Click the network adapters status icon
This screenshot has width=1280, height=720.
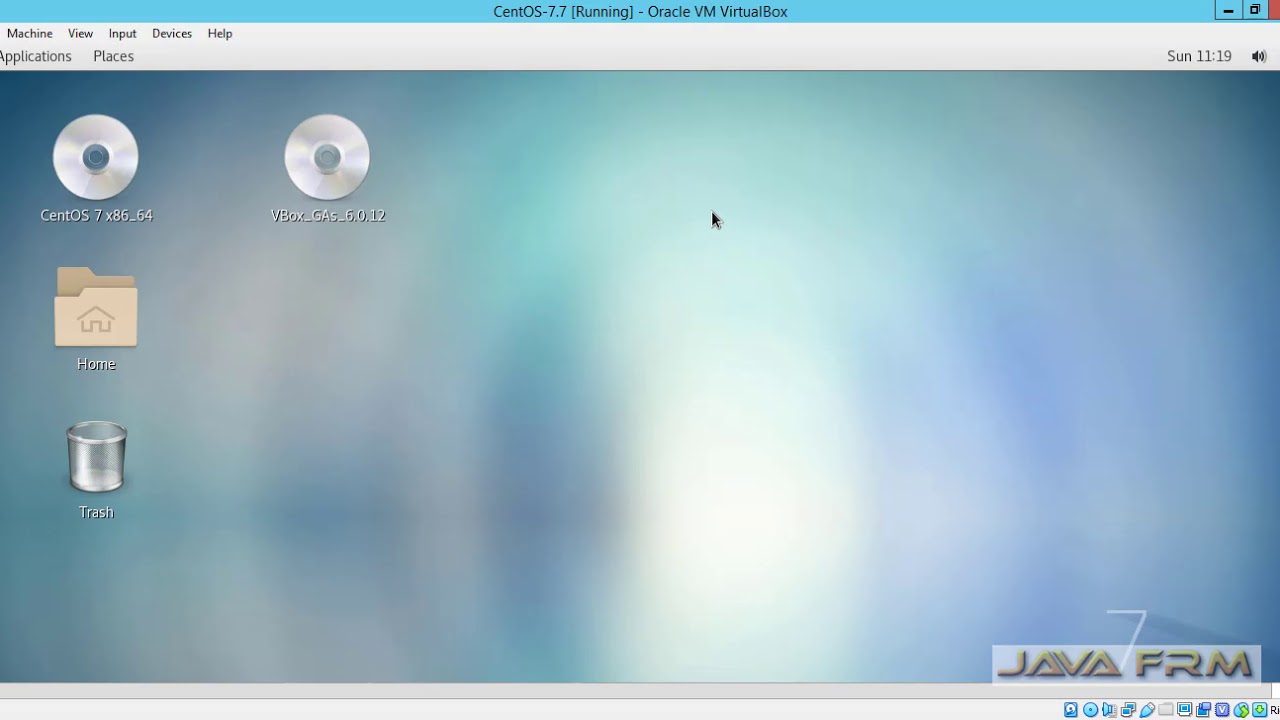coord(1128,710)
